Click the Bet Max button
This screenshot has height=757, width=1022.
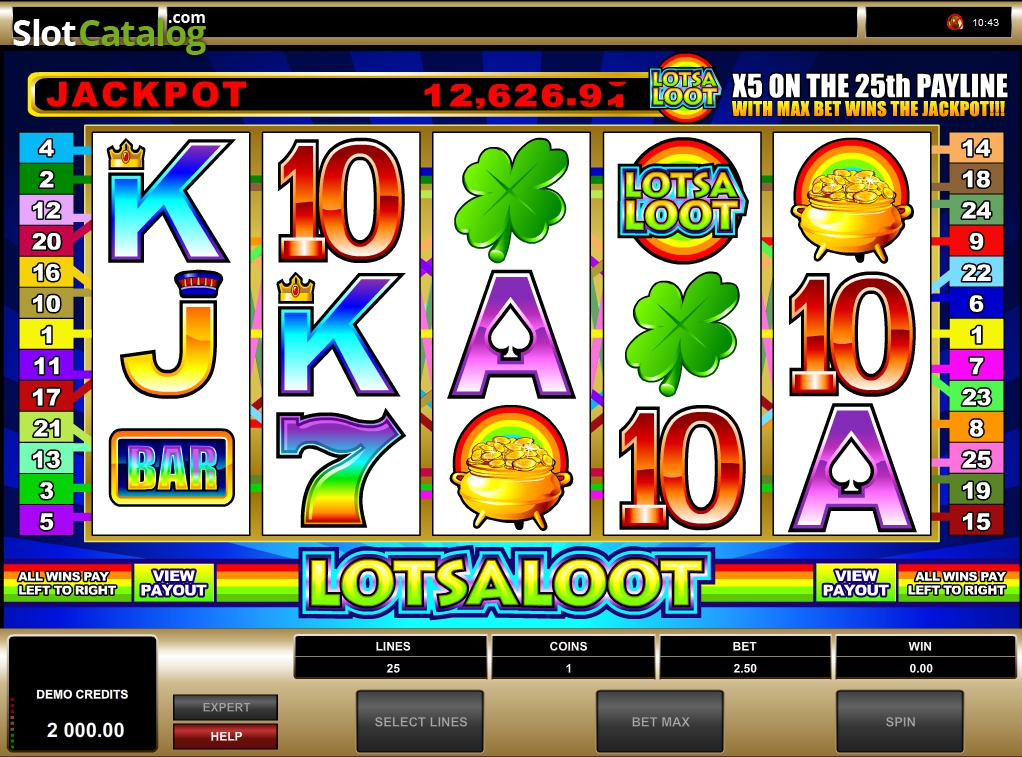[660, 722]
